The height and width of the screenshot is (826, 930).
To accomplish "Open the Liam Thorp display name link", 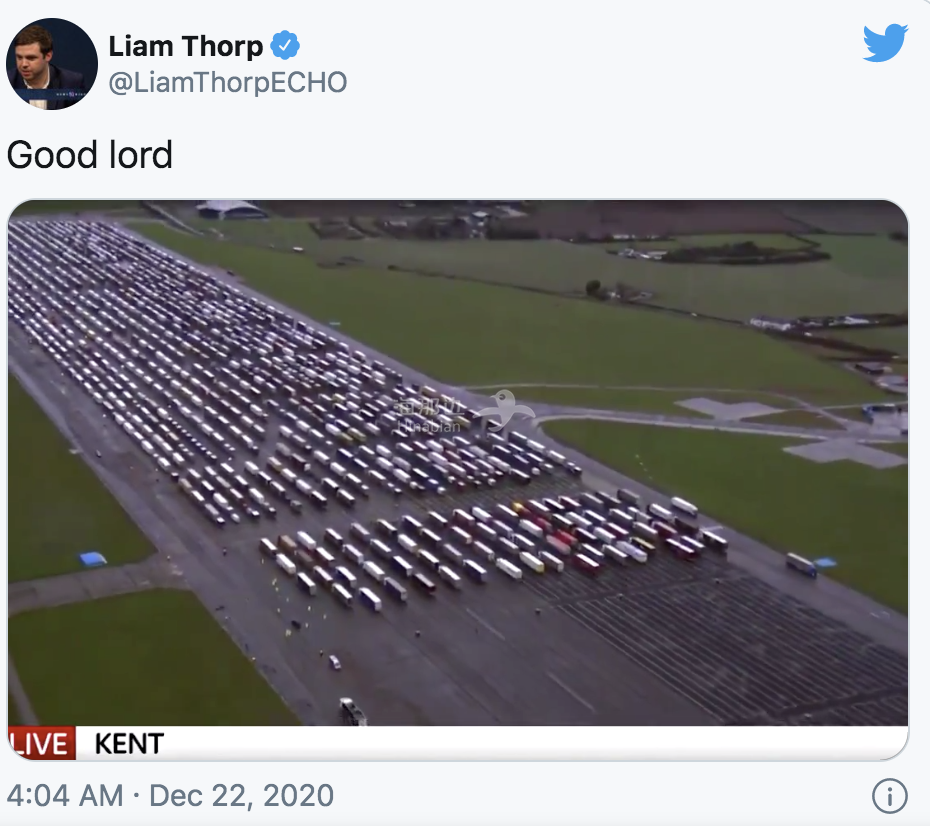I will pyautogui.click(x=186, y=46).
